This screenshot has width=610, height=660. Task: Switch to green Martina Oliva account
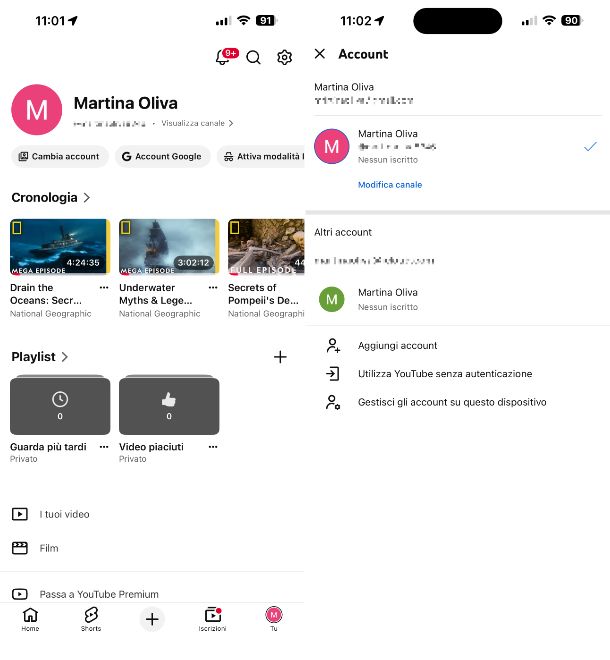[x=458, y=299]
